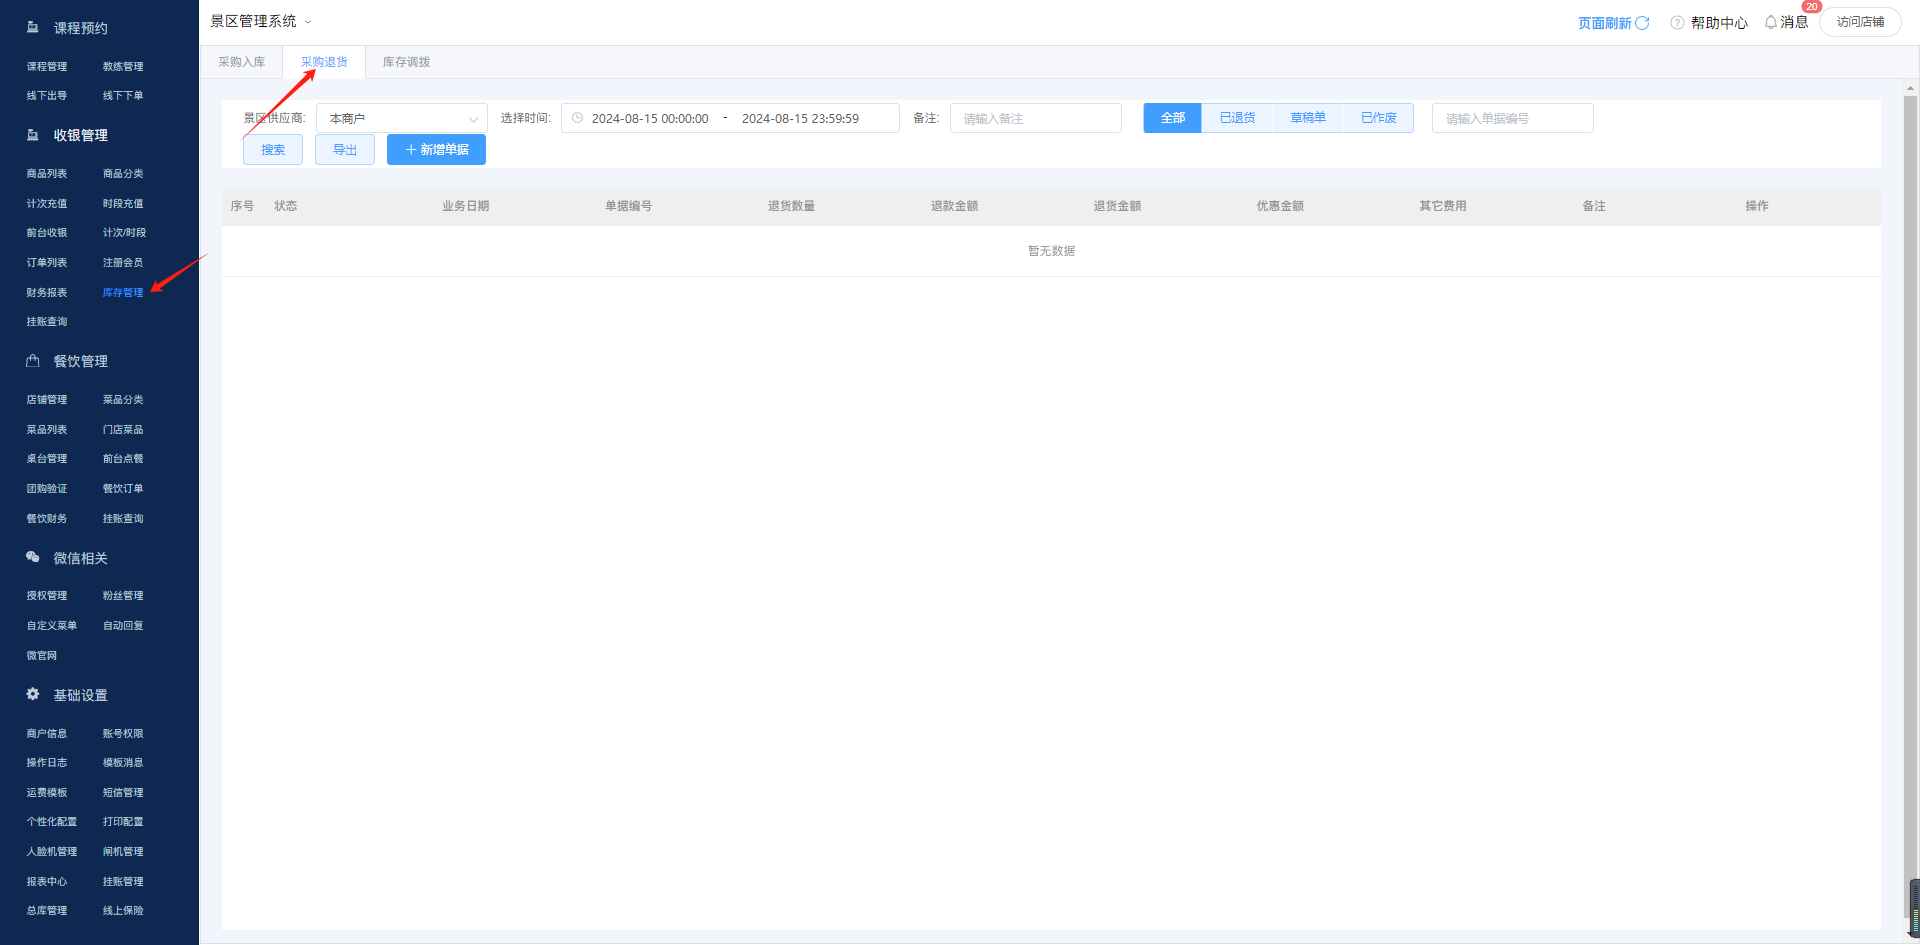Image resolution: width=1920 pixels, height=945 pixels.
Task: Open the 本商户 supplier dropdown
Action: pos(401,118)
